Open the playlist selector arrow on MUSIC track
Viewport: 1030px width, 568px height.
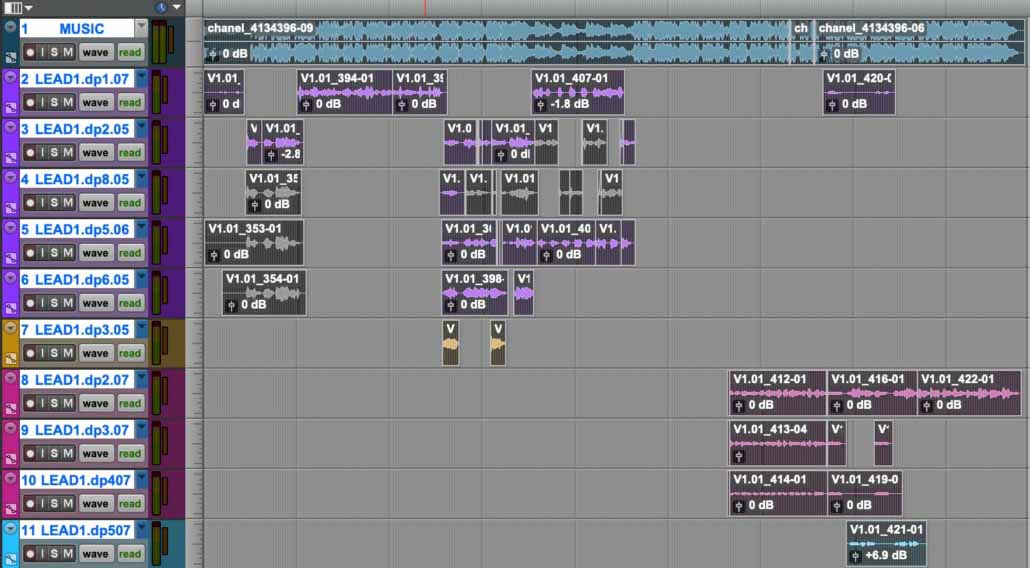tap(141, 28)
